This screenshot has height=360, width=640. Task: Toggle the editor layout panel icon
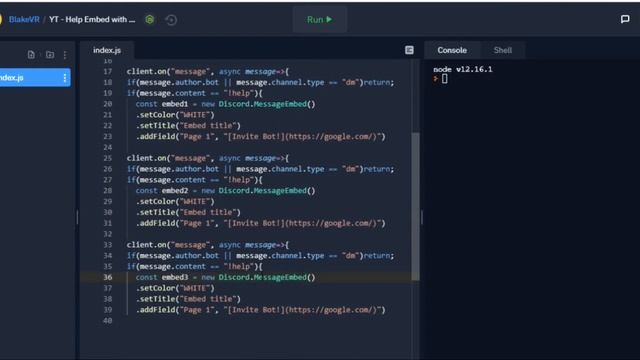click(409, 50)
